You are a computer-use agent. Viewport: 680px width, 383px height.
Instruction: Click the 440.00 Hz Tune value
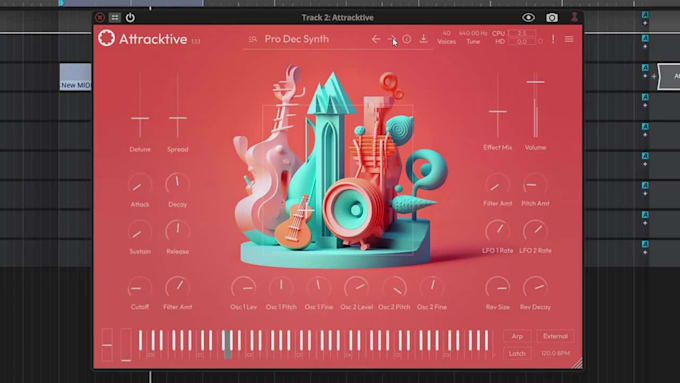473,33
